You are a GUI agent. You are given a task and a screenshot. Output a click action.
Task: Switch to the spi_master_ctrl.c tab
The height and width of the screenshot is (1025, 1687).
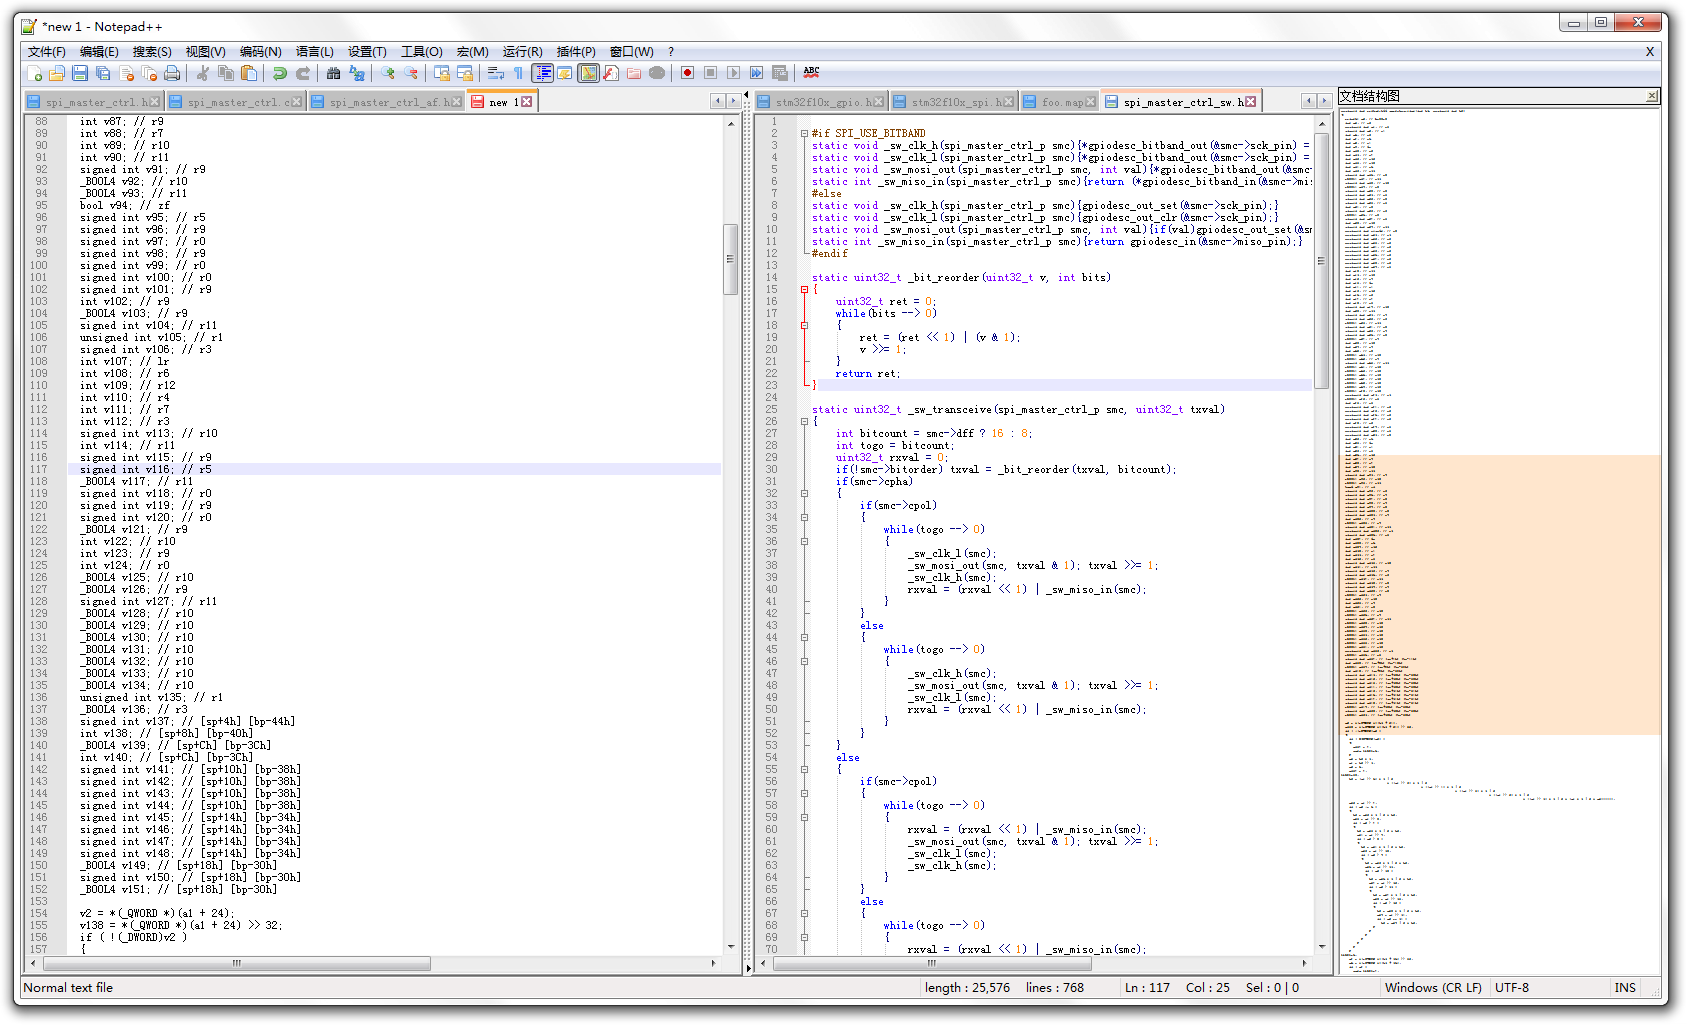pyautogui.click(x=236, y=102)
